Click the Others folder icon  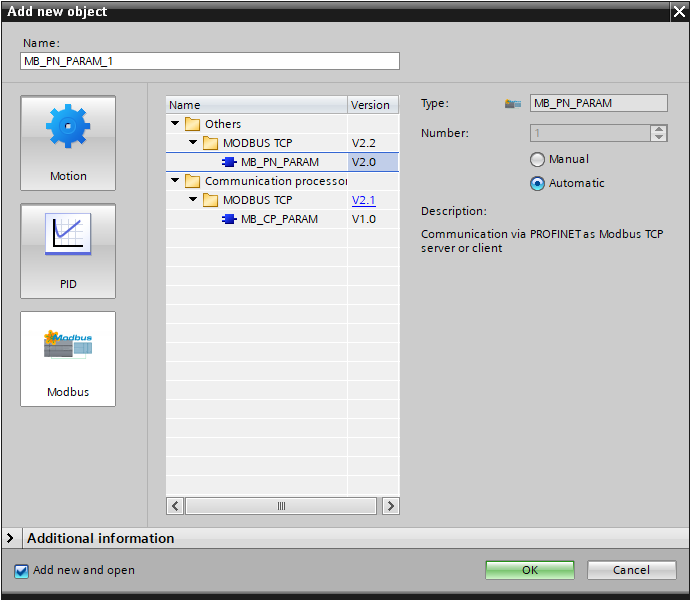pos(192,124)
